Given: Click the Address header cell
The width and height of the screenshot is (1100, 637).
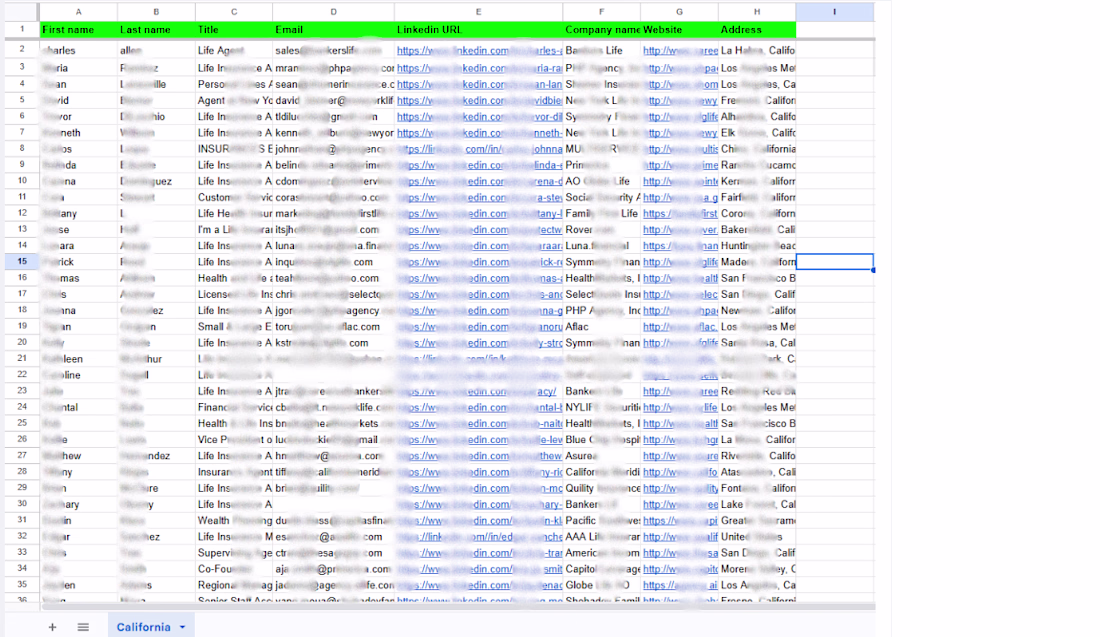Looking at the screenshot, I should click(757, 29).
